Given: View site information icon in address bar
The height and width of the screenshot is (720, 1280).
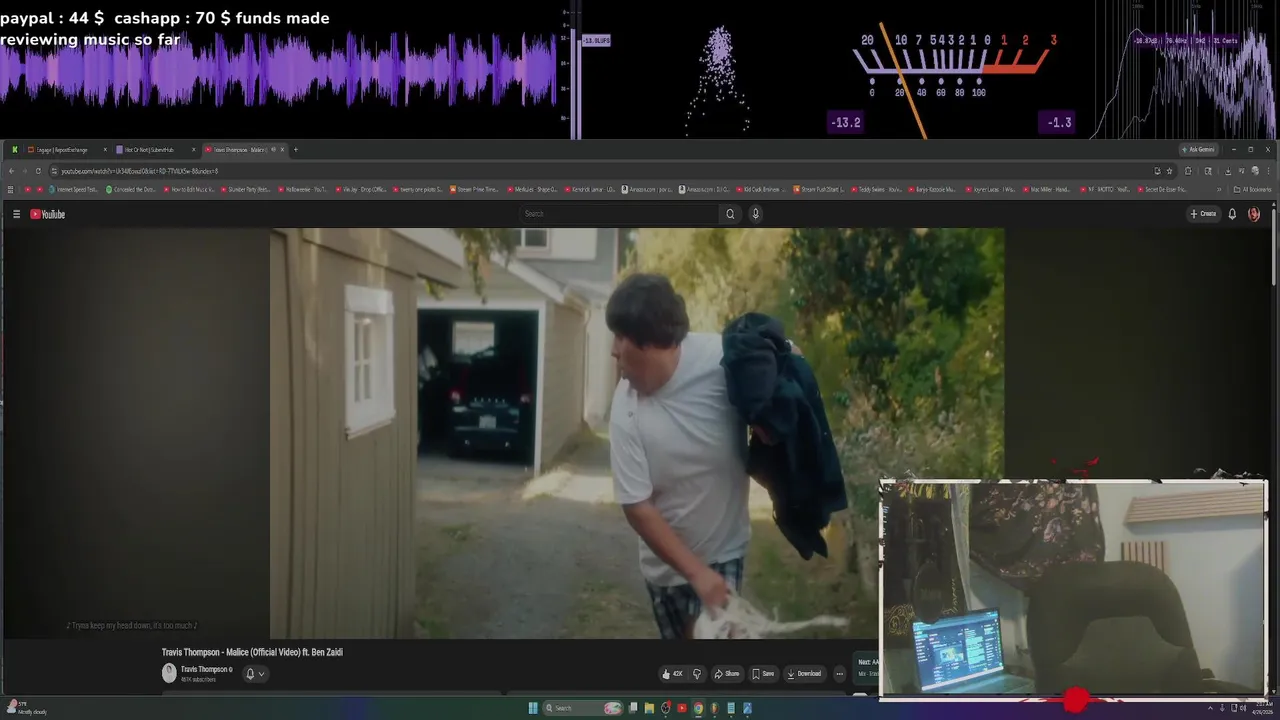Looking at the screenshot, I should pos(53,171).
